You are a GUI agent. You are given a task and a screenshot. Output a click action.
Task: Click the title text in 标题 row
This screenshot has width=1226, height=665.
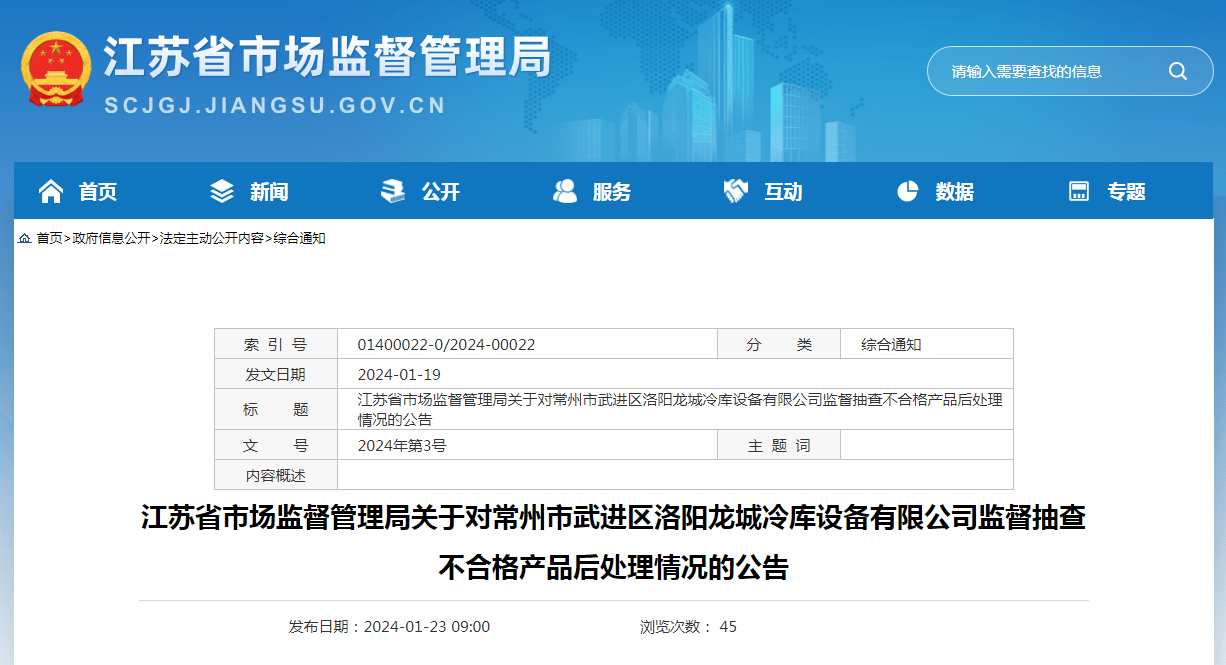(x=680, y=409)
